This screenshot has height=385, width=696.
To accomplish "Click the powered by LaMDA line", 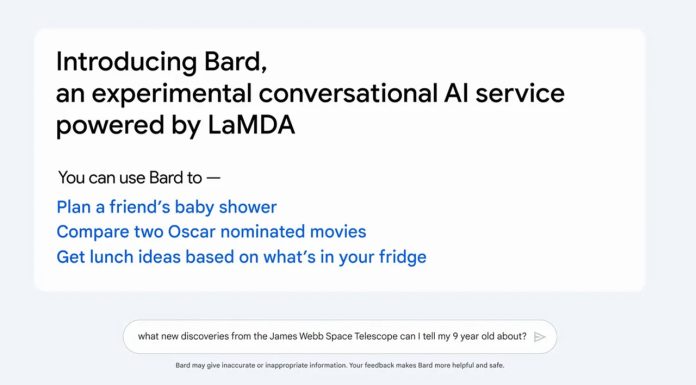I will (175, 126).
